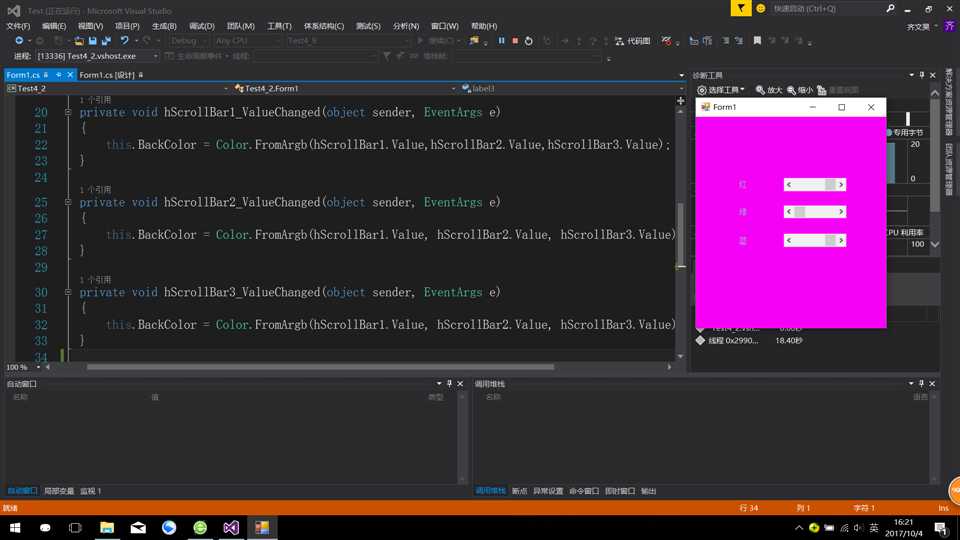Image resolution: width=960 pixels, height=540 pixels.
Task: Switch to the 断点 tab
Action: click(519, 491)
